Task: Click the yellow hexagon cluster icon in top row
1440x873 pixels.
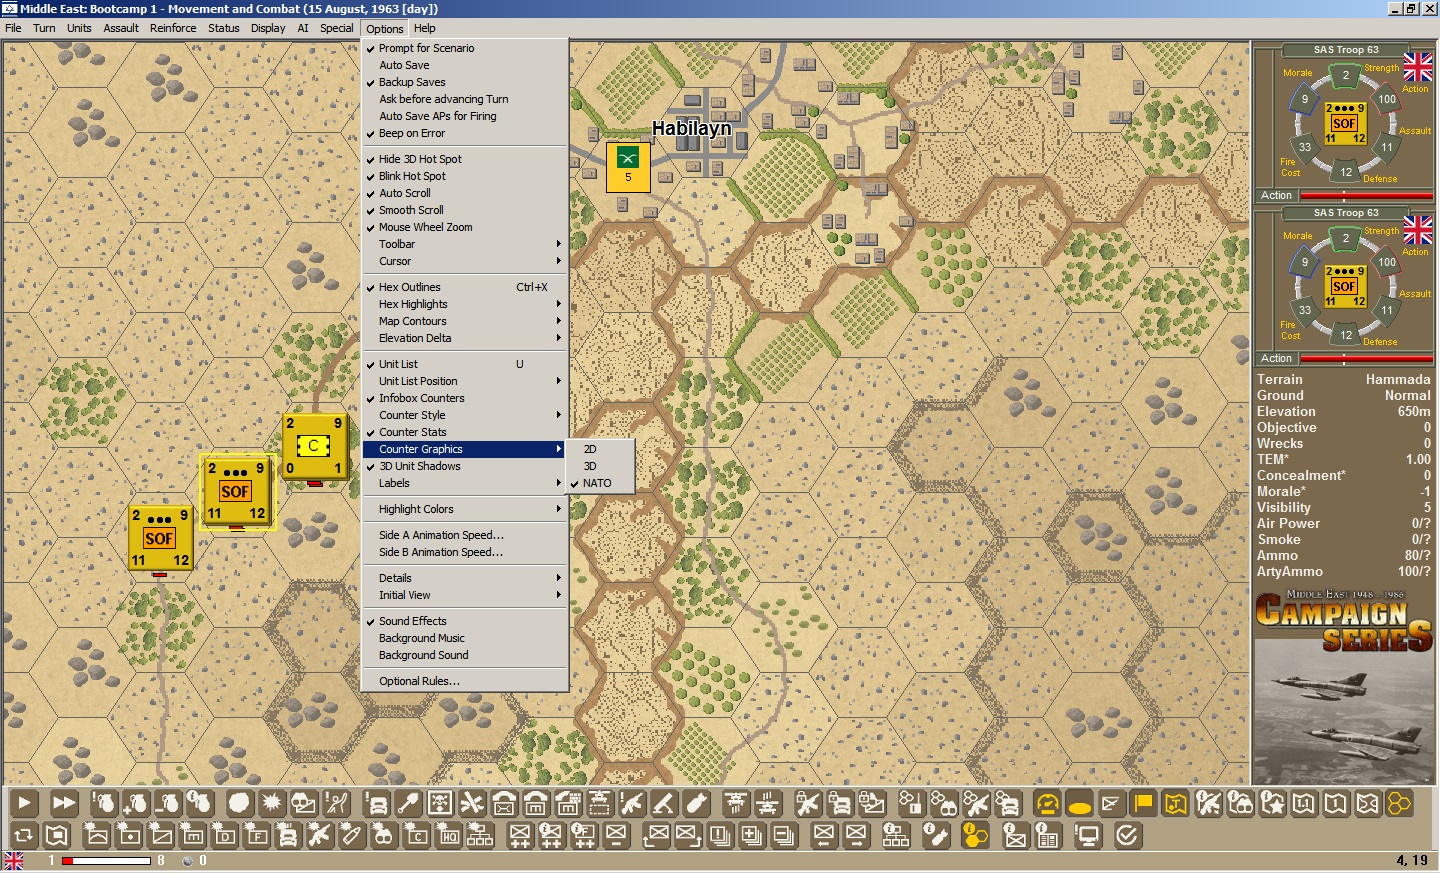Action: [x=1399, y=802]
